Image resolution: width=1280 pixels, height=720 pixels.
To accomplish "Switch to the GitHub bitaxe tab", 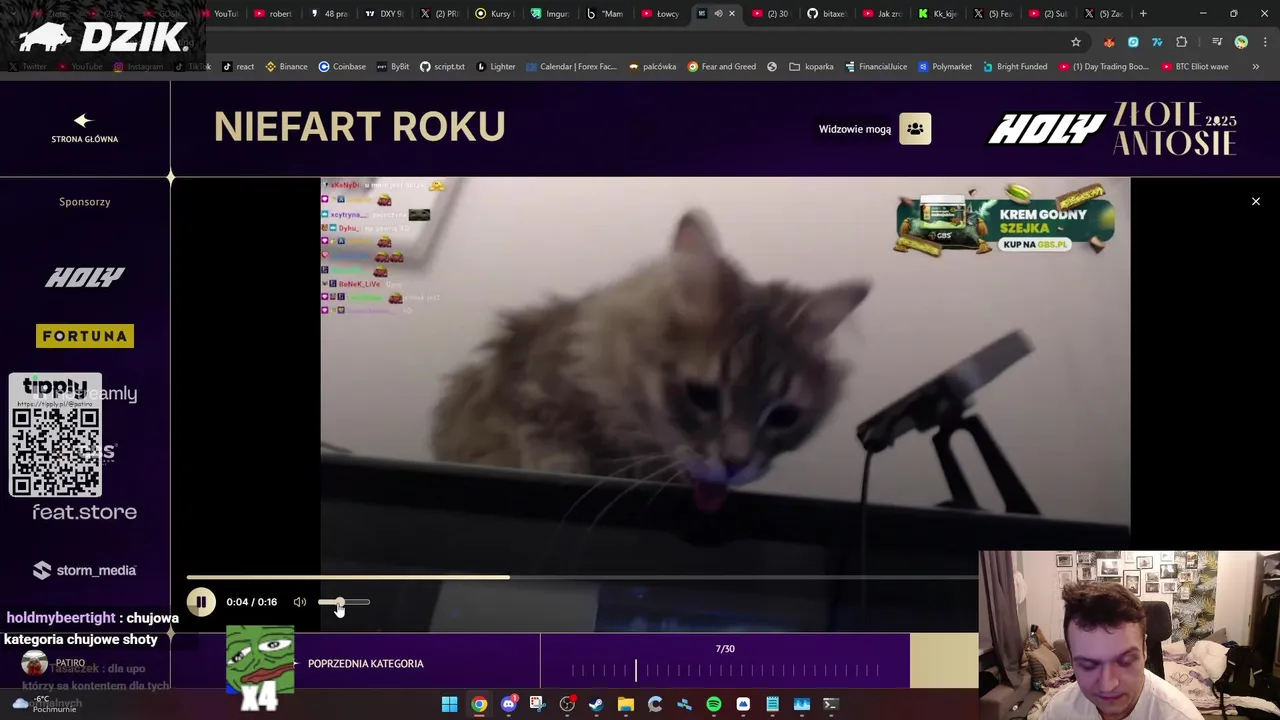I will 827,14.
